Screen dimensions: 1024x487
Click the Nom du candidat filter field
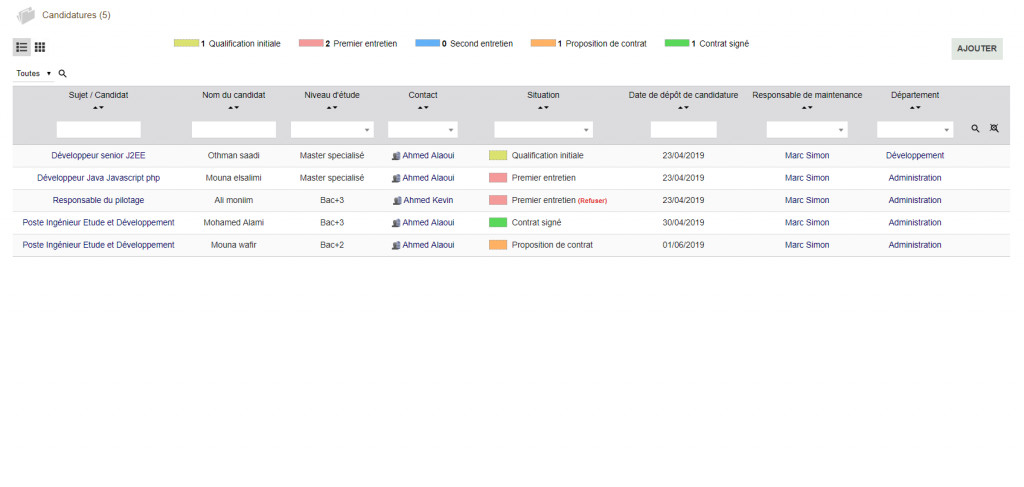point(233,130)
